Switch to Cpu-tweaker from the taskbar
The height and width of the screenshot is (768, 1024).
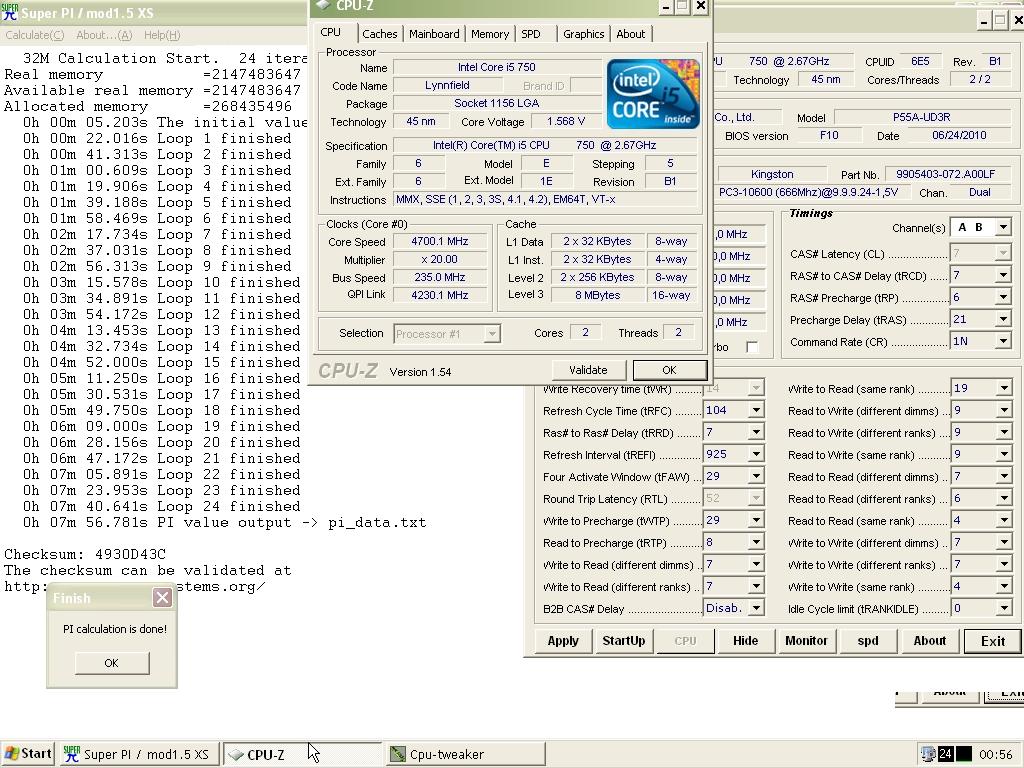(x=466, y=754)
